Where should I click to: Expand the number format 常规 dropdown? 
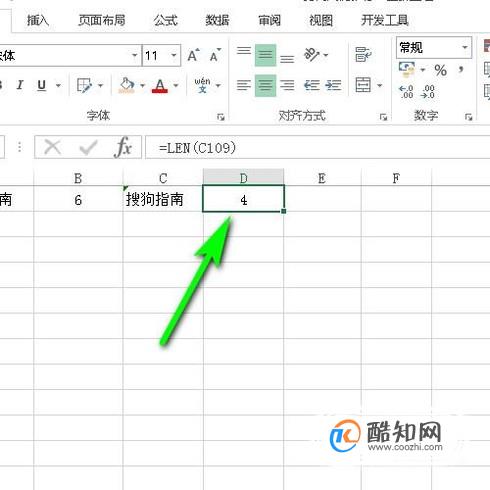tap(465, 48)
